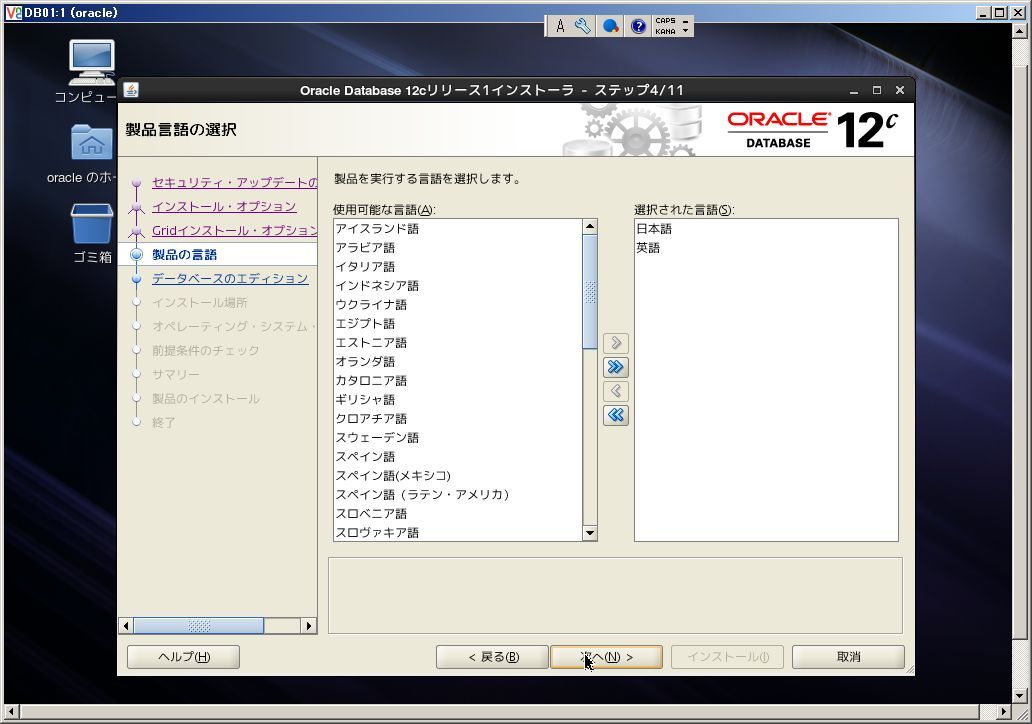Click the 次へ(N) next button
This screenshot has height=724, width=1032.
click(606, 657)
